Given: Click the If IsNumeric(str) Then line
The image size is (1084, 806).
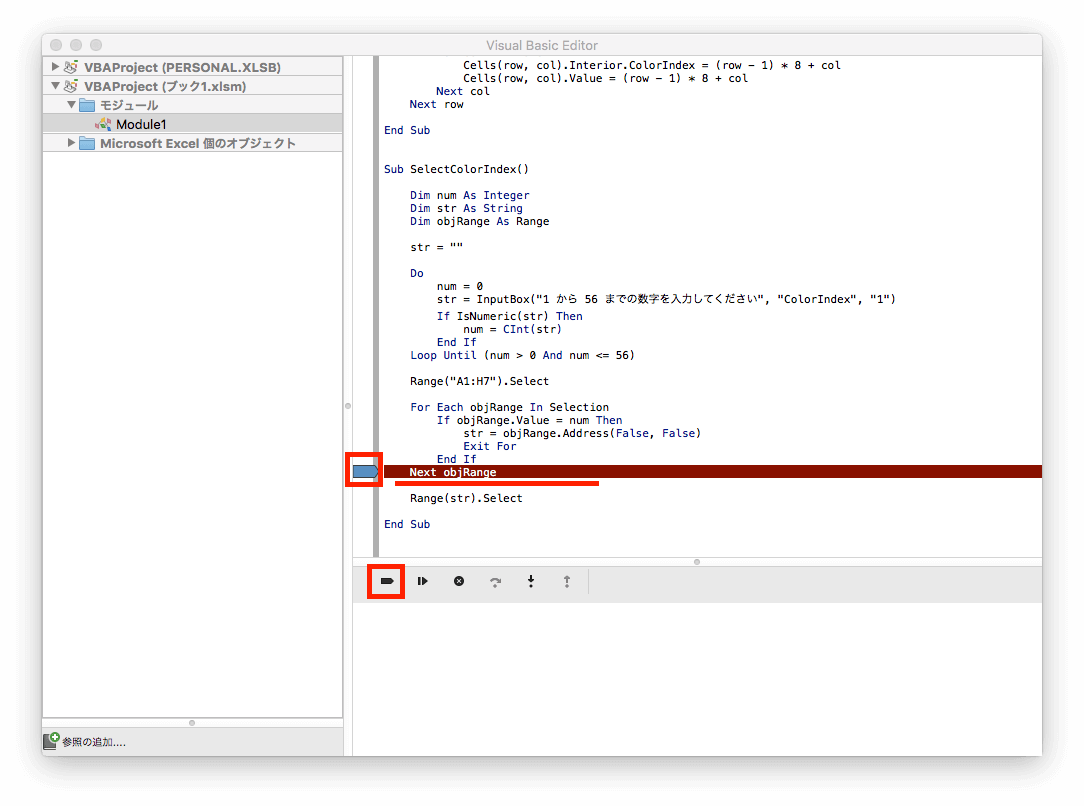Looking at the screenshot, I should [510, 317].
